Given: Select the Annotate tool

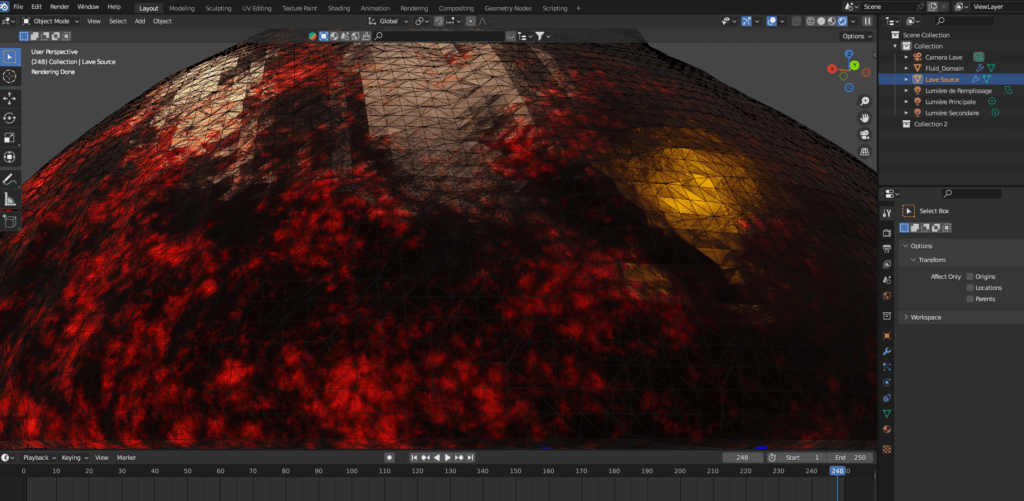Looking at the screenshot, I should pos(10,179).
